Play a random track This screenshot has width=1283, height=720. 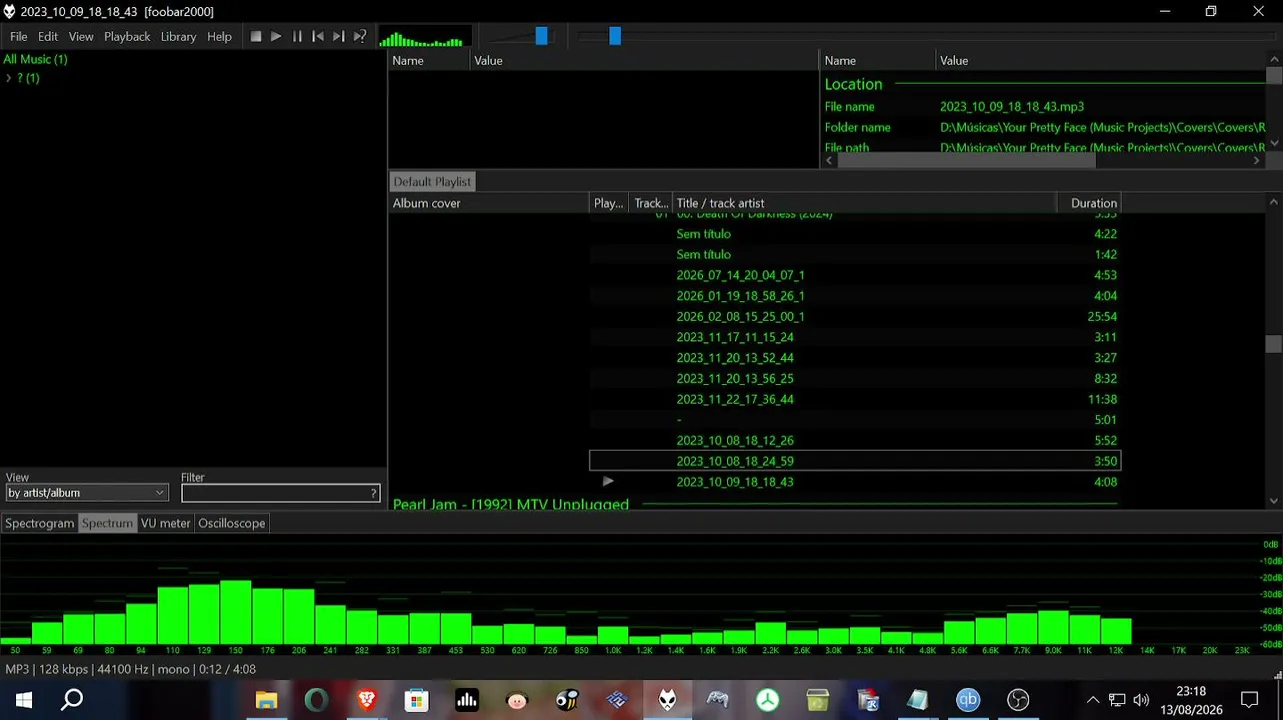coord(360,37)
